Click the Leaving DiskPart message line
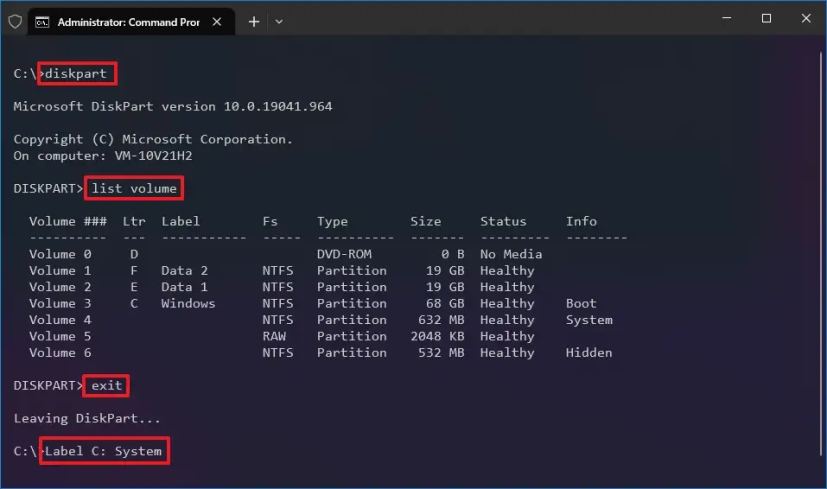Screen dimensions: 827x489 pyautogui.click(x=87, y=418)
